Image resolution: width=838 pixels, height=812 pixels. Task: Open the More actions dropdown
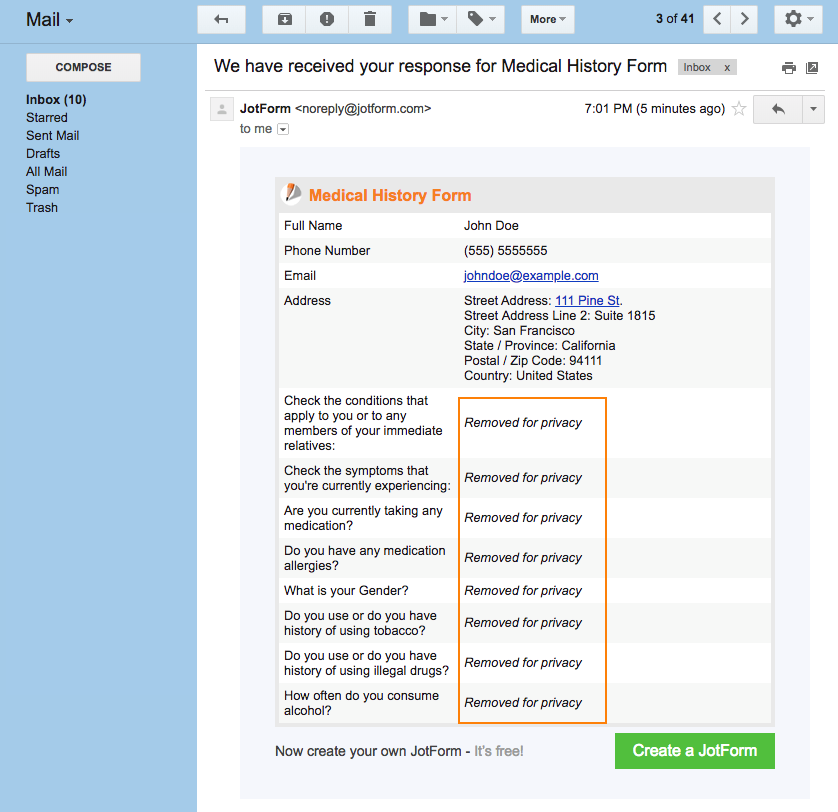(x=548, y=20)
